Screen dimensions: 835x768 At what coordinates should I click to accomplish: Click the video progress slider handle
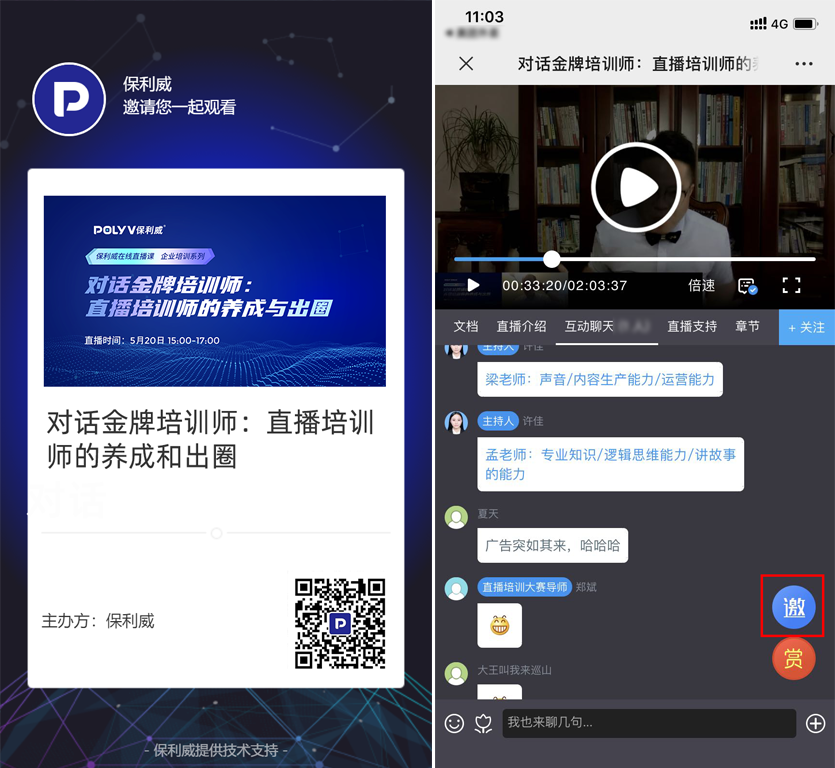[x=552, y=259]
